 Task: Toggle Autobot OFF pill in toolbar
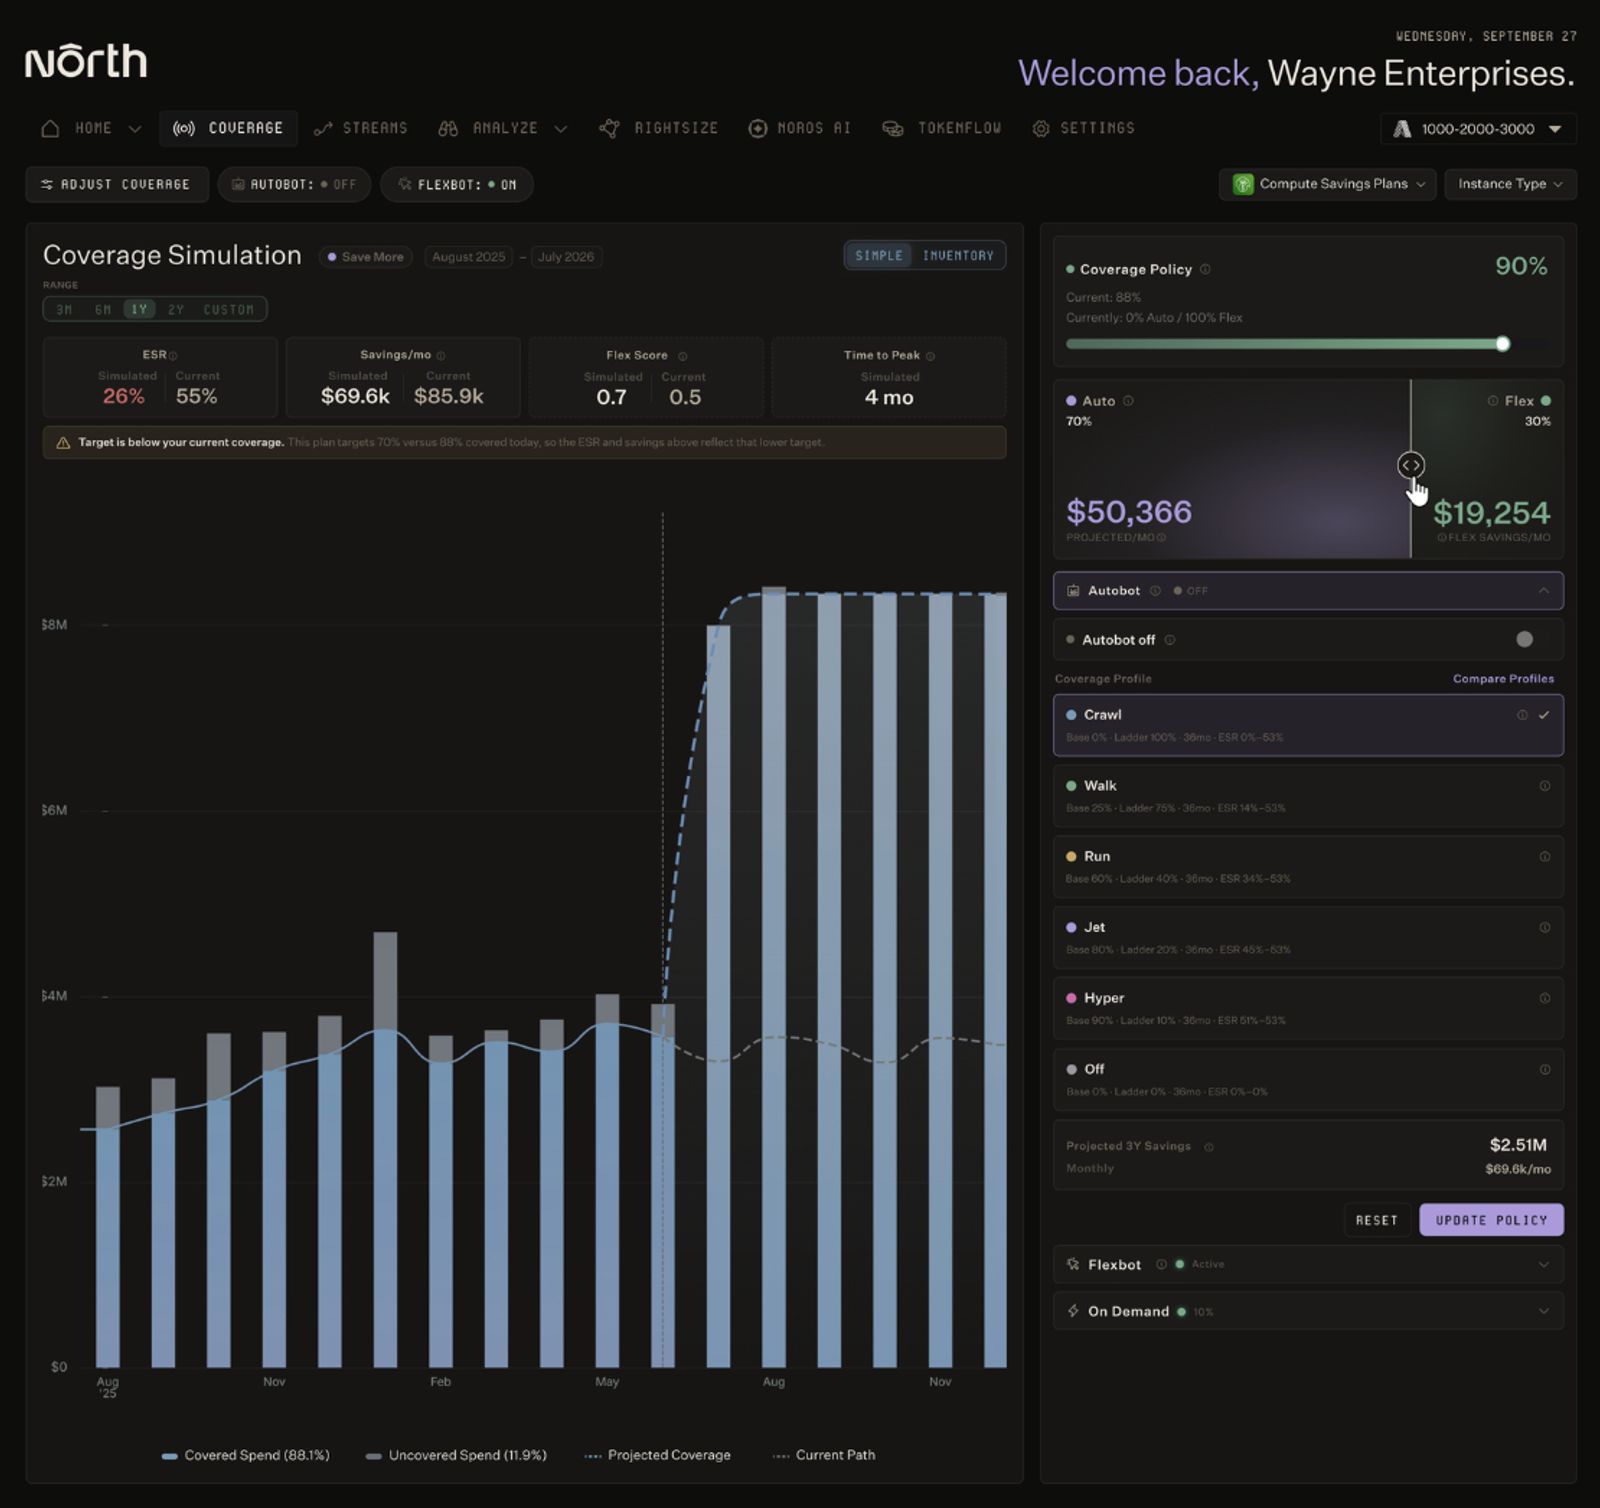pos(293,184)
